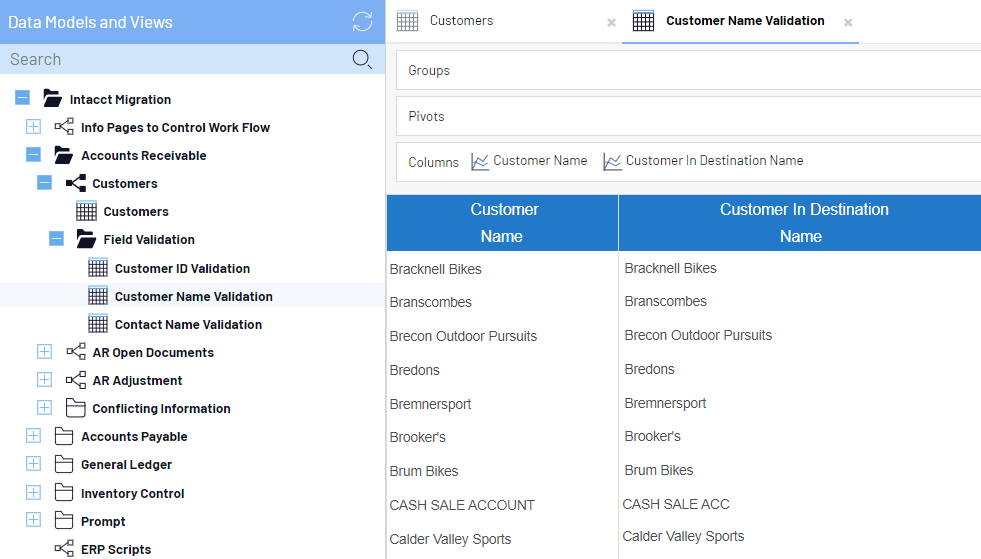Screen dimensions: 981x559
Task: Open Contact Name Validation view
Action: click(x=188, y=324)
